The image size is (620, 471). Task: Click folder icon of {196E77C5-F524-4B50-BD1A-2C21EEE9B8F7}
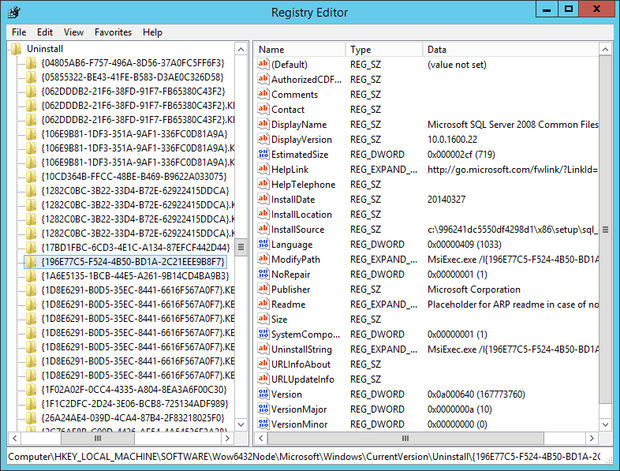[31, 262]
